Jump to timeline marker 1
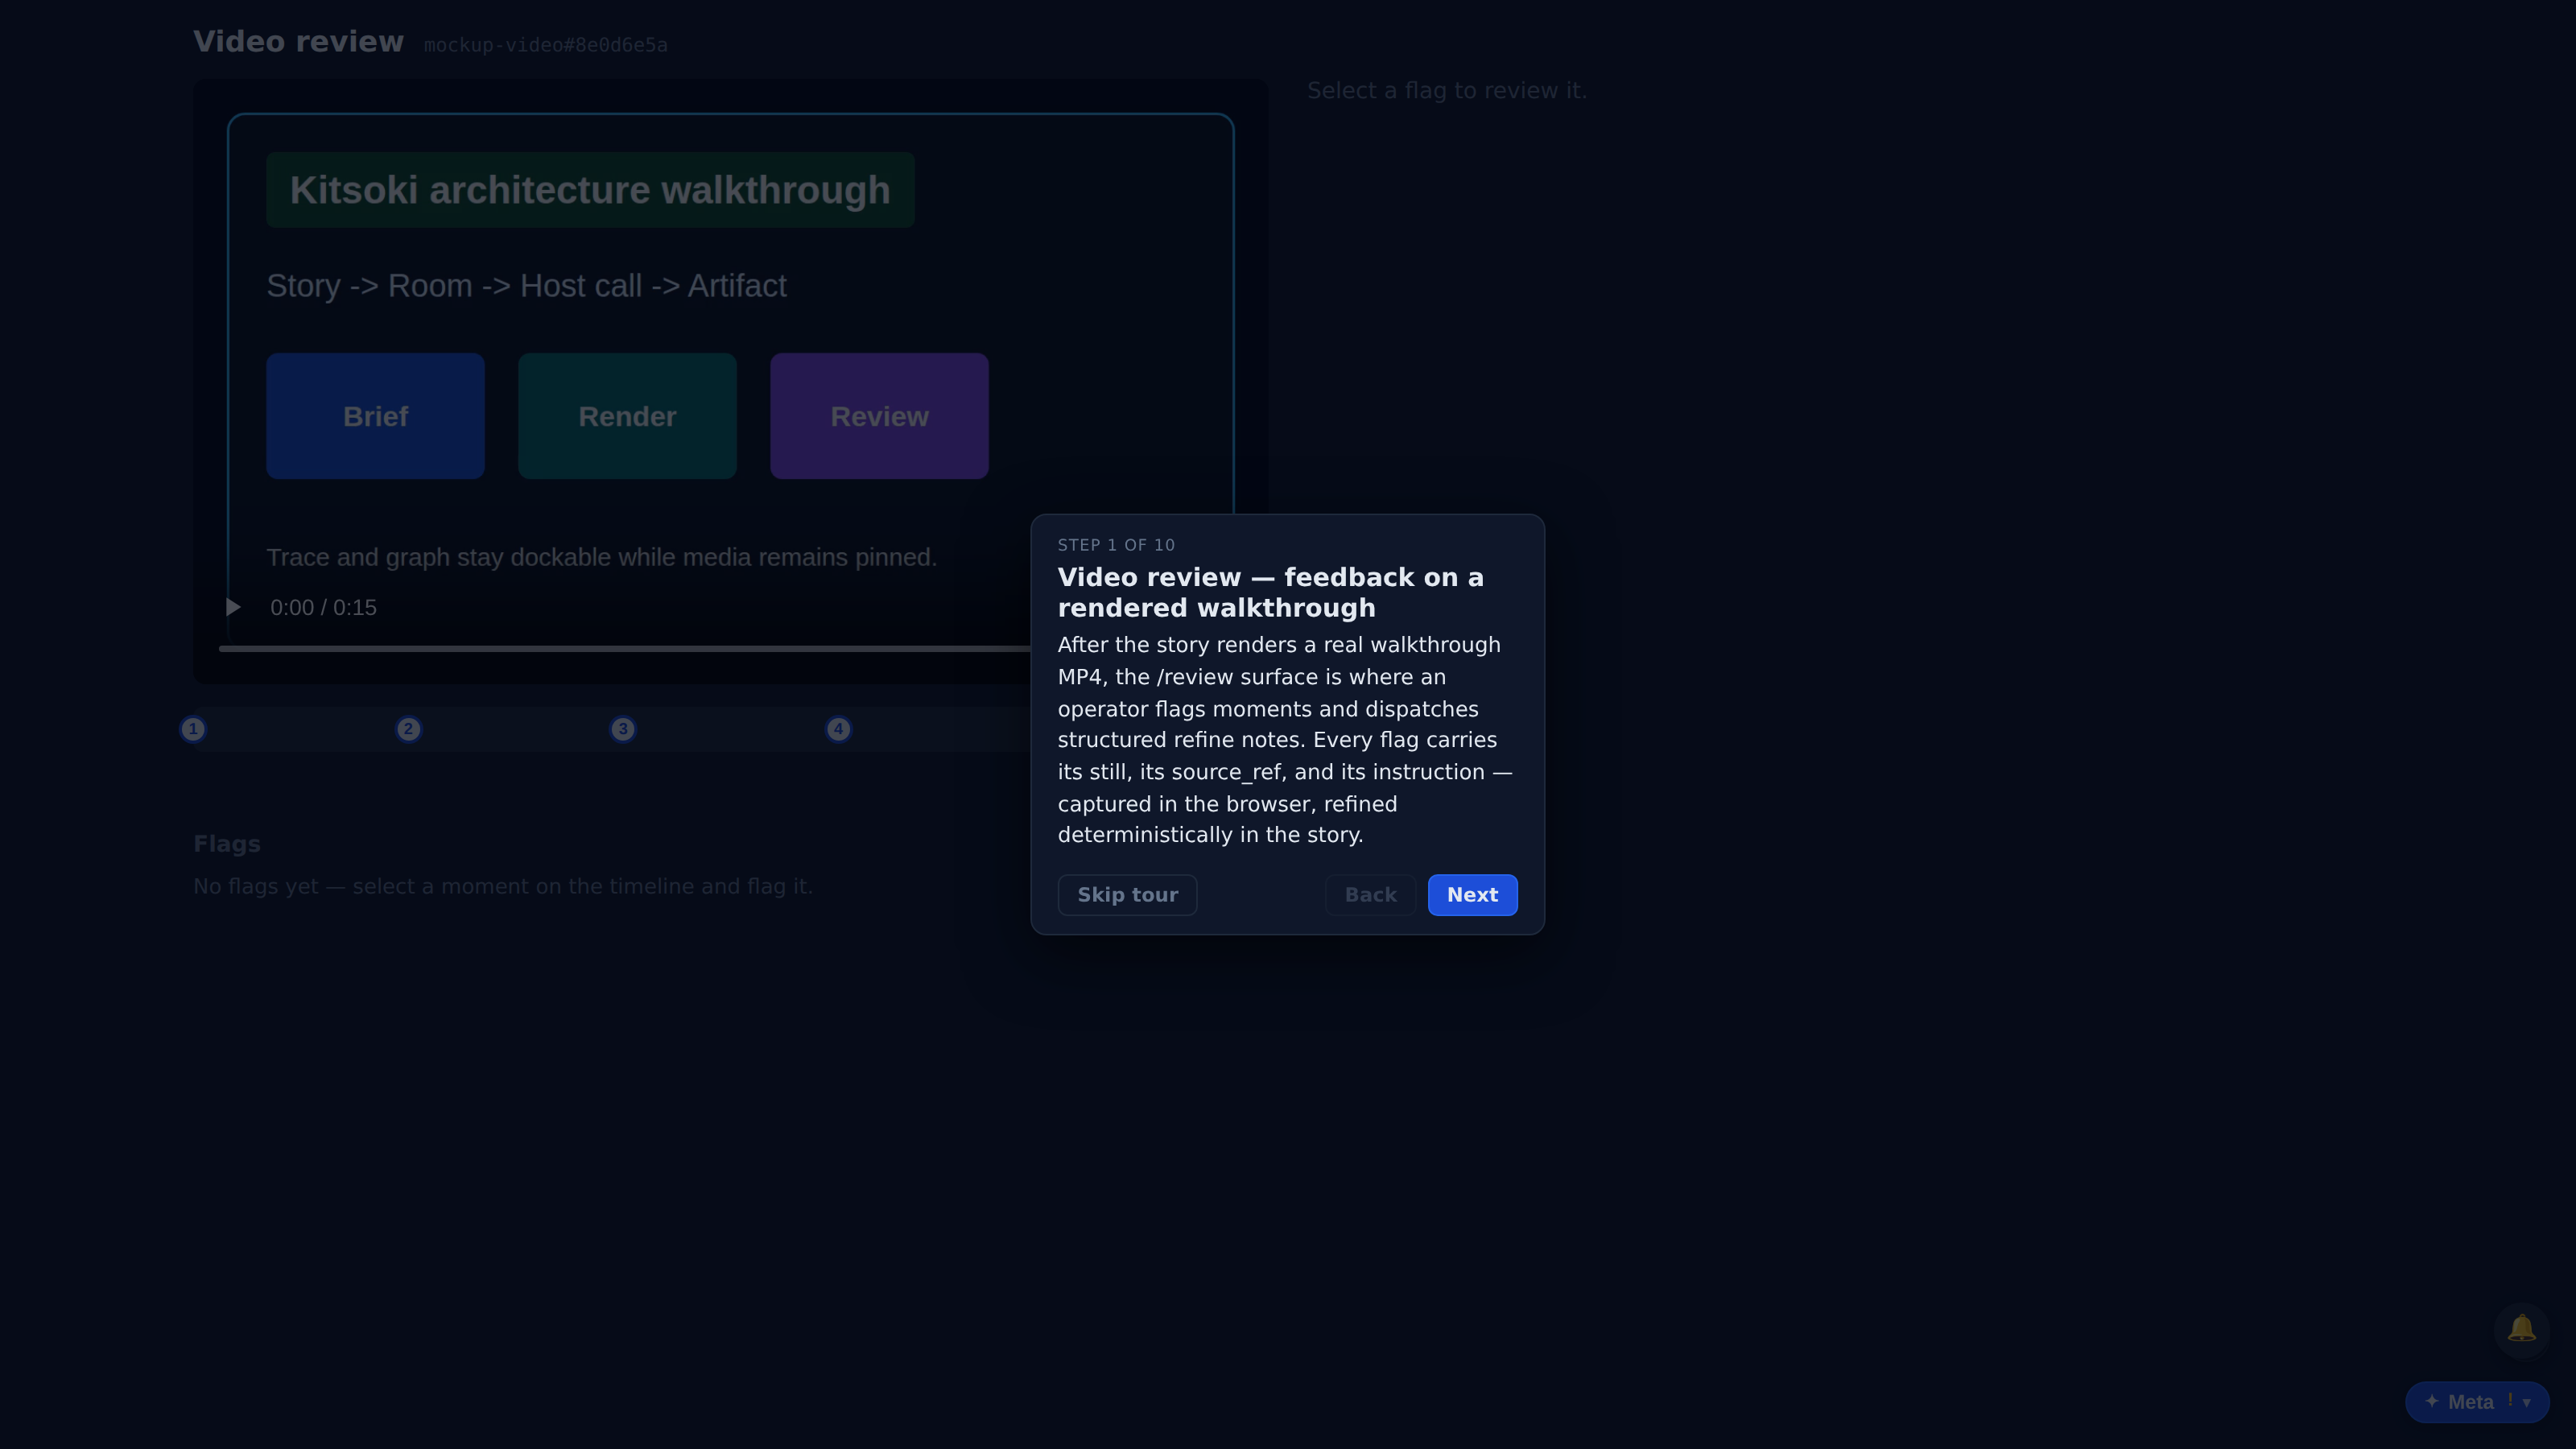Viewport: 2576px width, 1449px height. [193, 729]
